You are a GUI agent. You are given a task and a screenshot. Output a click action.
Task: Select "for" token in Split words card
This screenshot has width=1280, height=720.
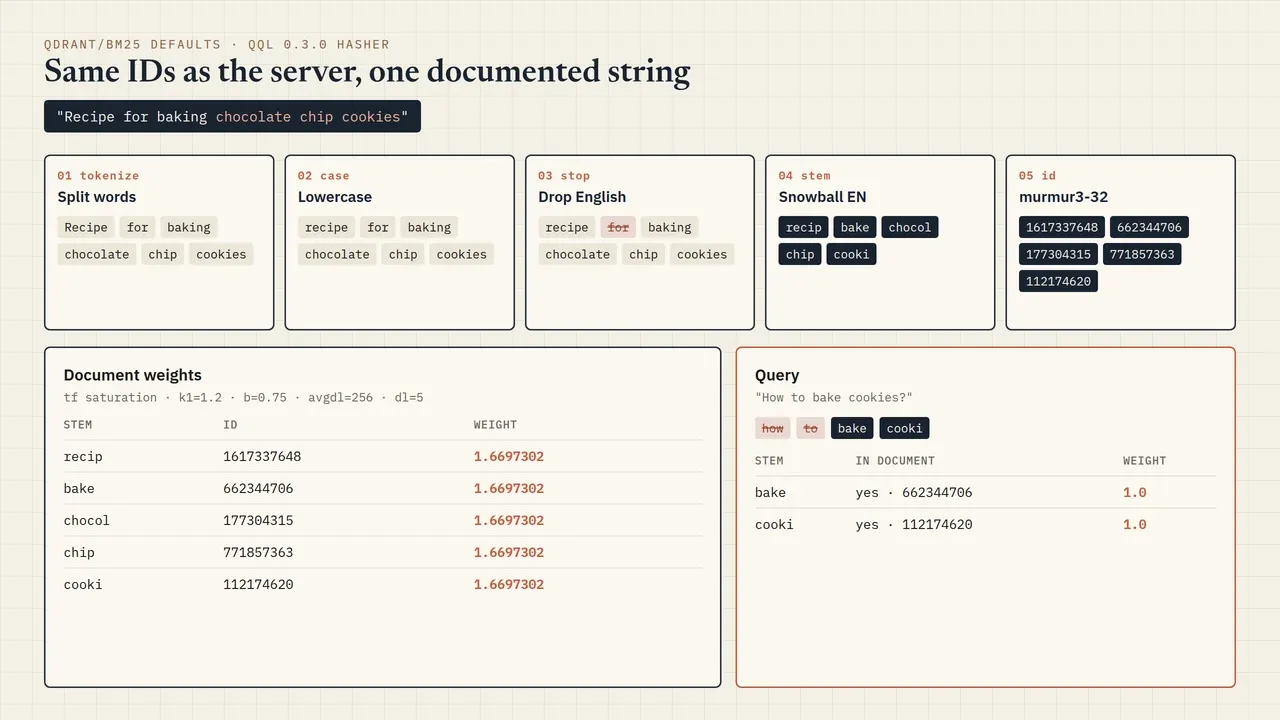click(138, 227)
